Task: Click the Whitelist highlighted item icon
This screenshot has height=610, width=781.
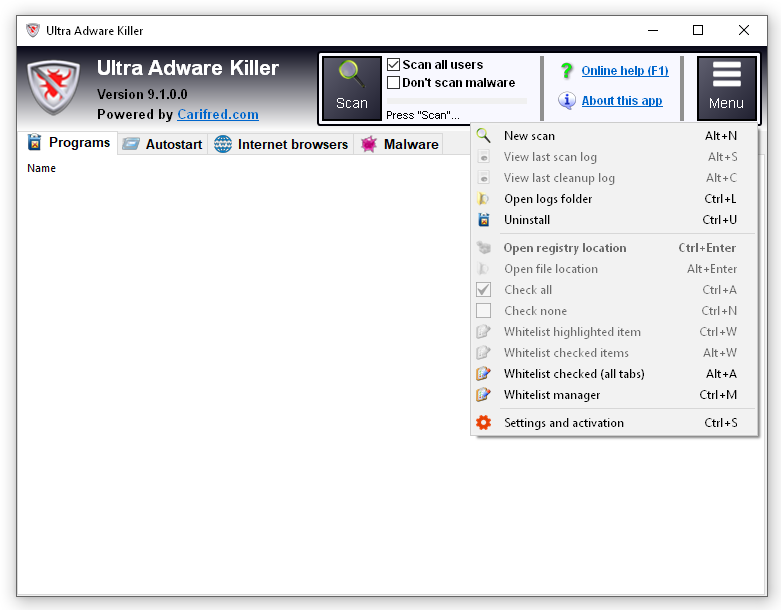Action: (x=483, y=332)
